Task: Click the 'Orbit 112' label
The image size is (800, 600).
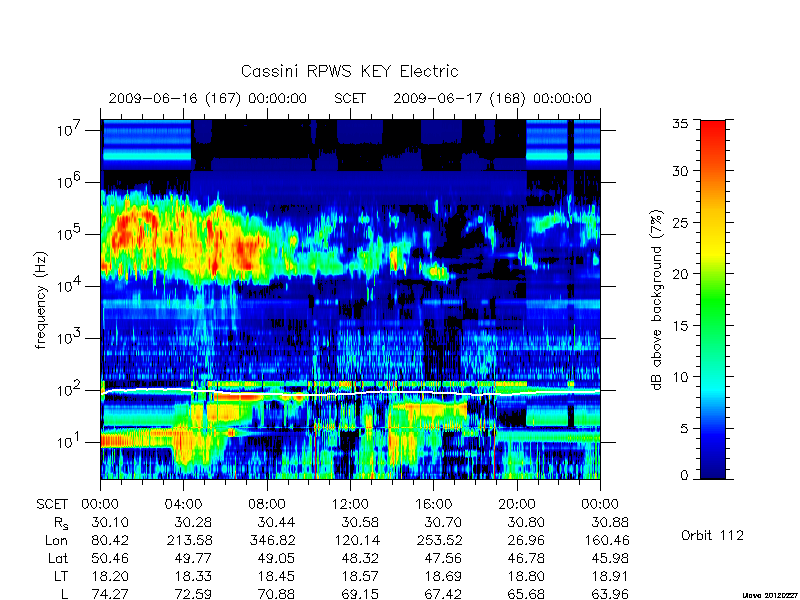Action: [712, 535]
